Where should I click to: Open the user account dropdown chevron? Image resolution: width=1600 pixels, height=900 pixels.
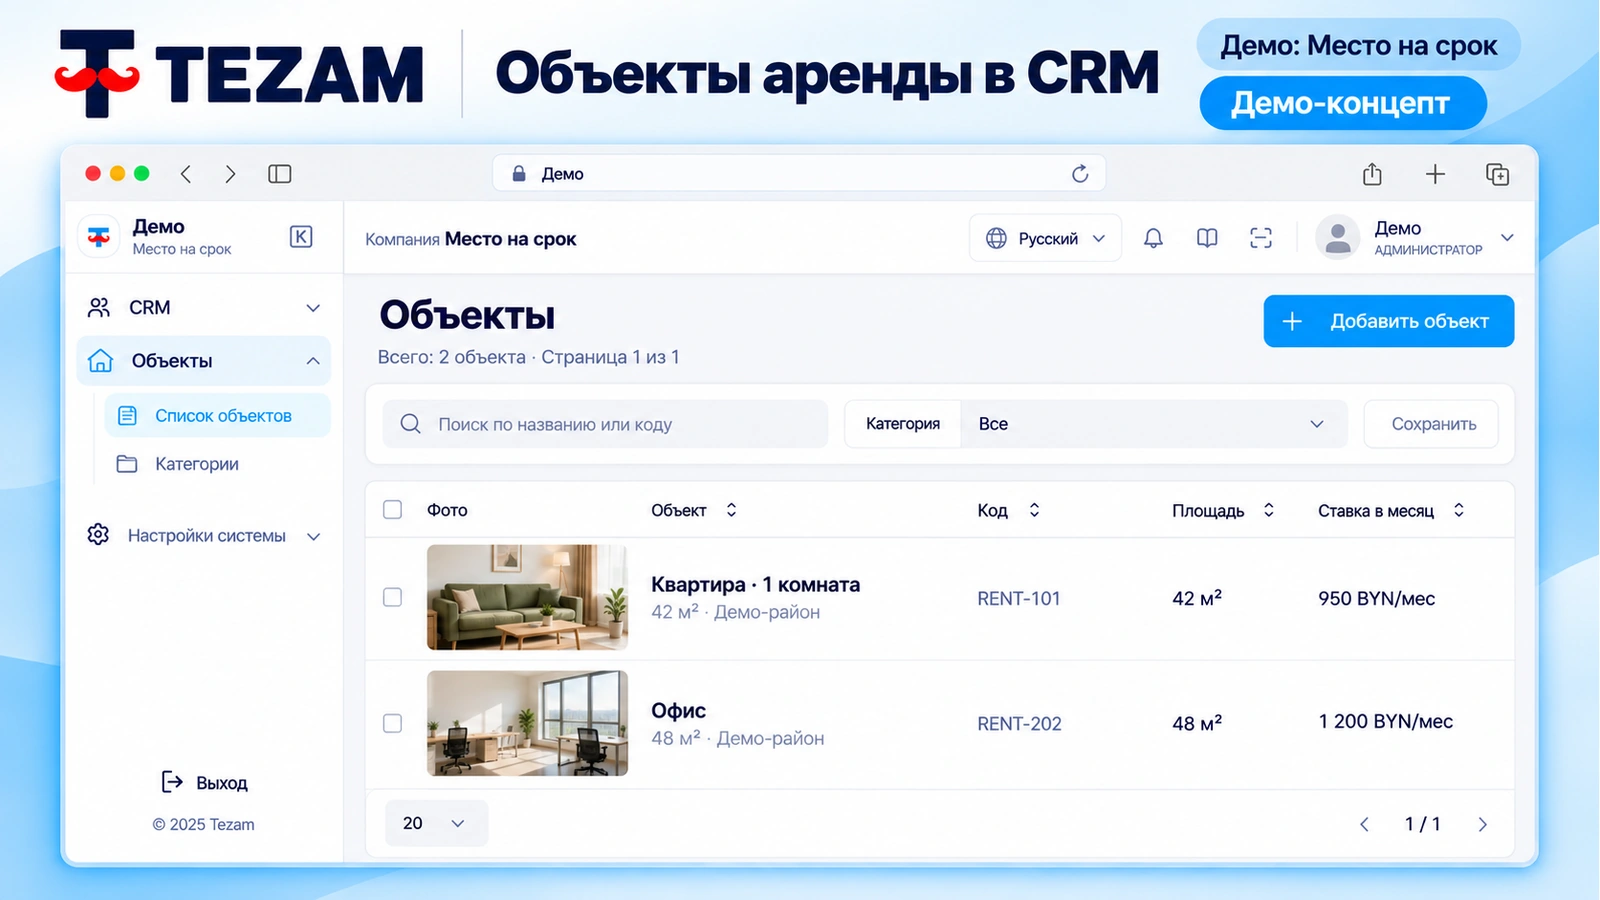[1507, 238]
